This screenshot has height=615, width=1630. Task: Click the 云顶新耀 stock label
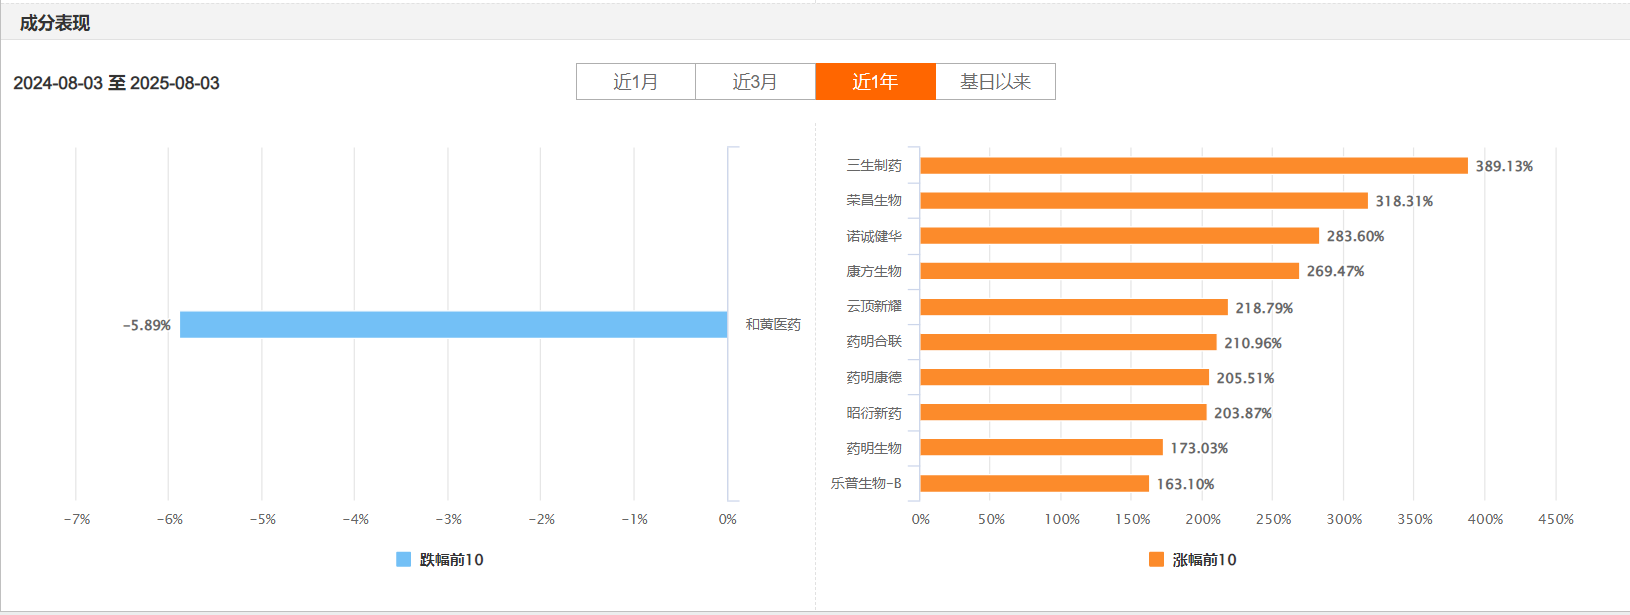coord(874,306)
